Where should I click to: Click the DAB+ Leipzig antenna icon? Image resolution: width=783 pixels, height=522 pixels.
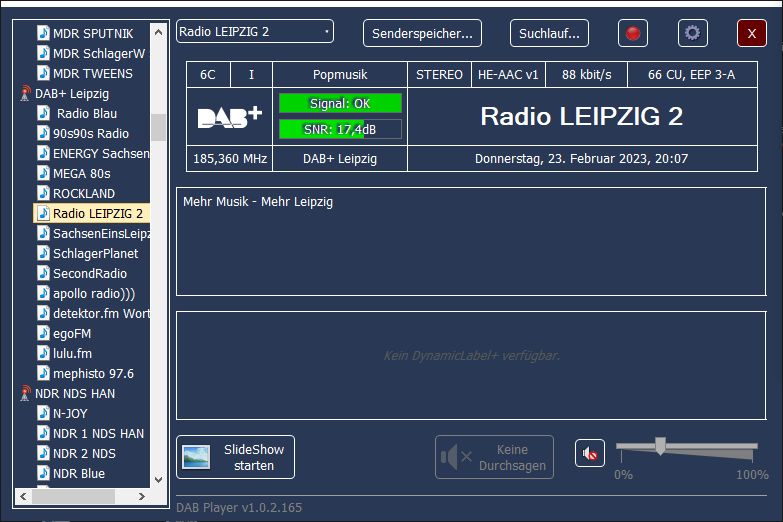pos(25,94)
